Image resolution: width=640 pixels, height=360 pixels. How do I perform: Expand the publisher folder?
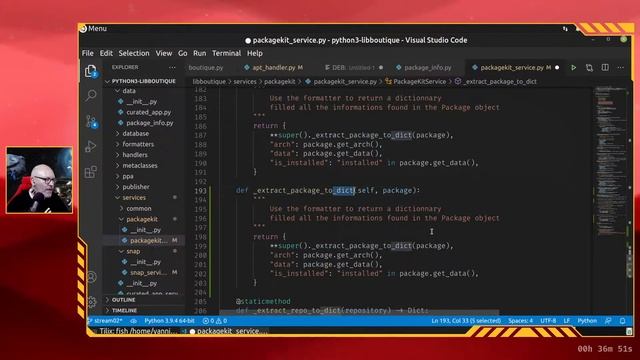pyautogui.click(x=136, y=187)
